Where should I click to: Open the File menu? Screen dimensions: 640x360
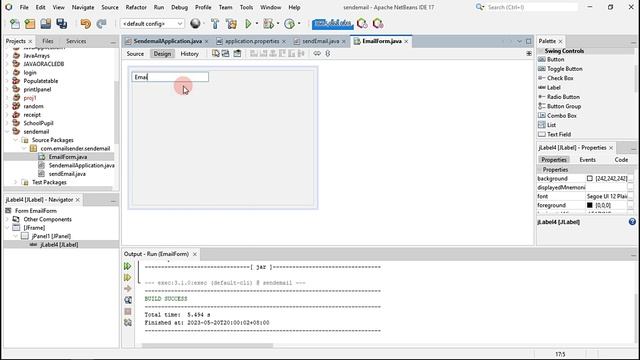[24, 7]
